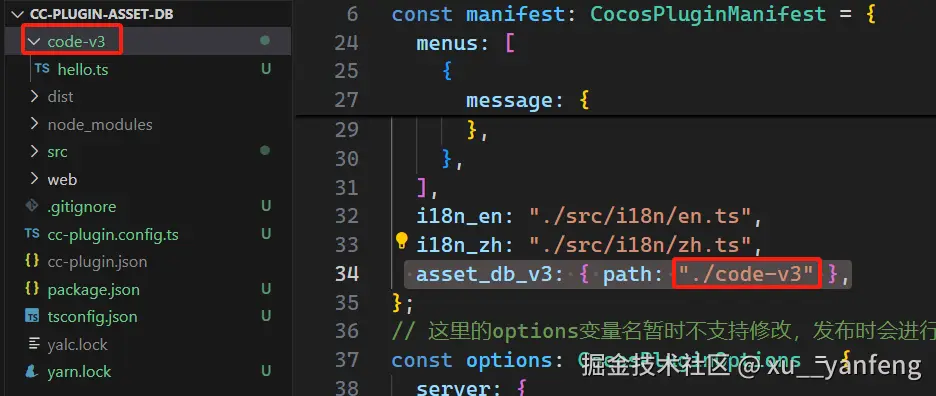Select the src folder name
Viewport: 936px width, 396px height.
tap(57, 152)
